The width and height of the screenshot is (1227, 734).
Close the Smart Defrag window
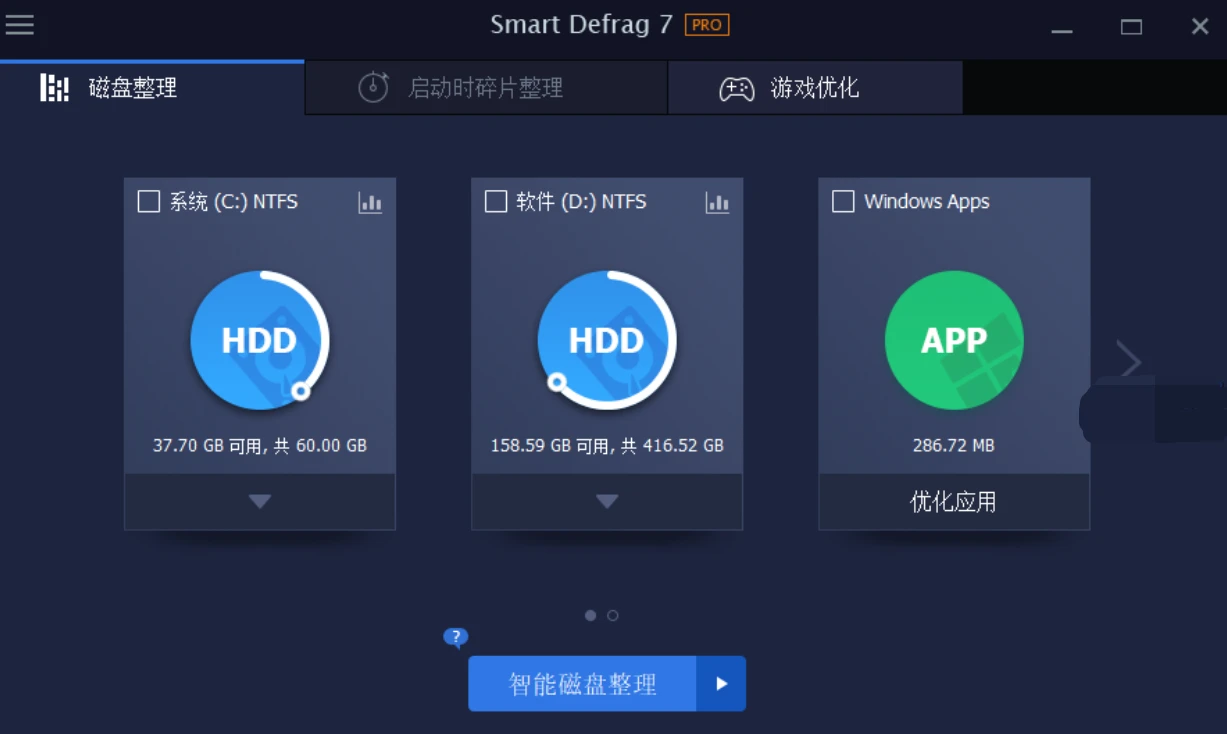(x=1200, y=27)
